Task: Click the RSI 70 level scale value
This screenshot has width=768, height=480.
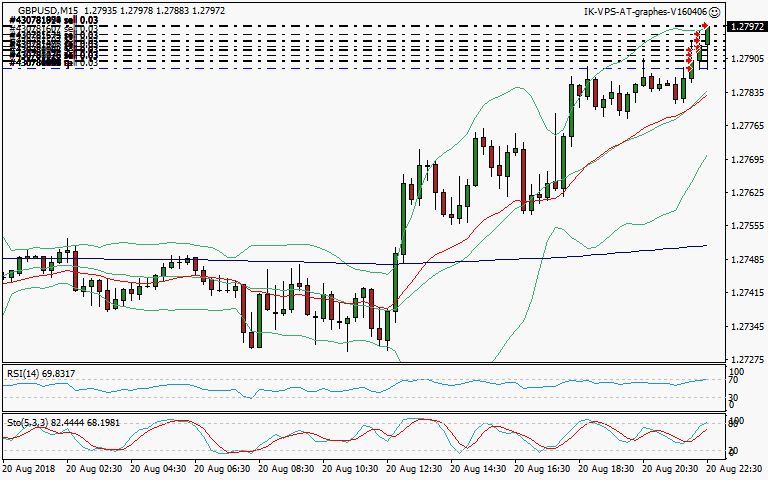Action: click(733, 381)
